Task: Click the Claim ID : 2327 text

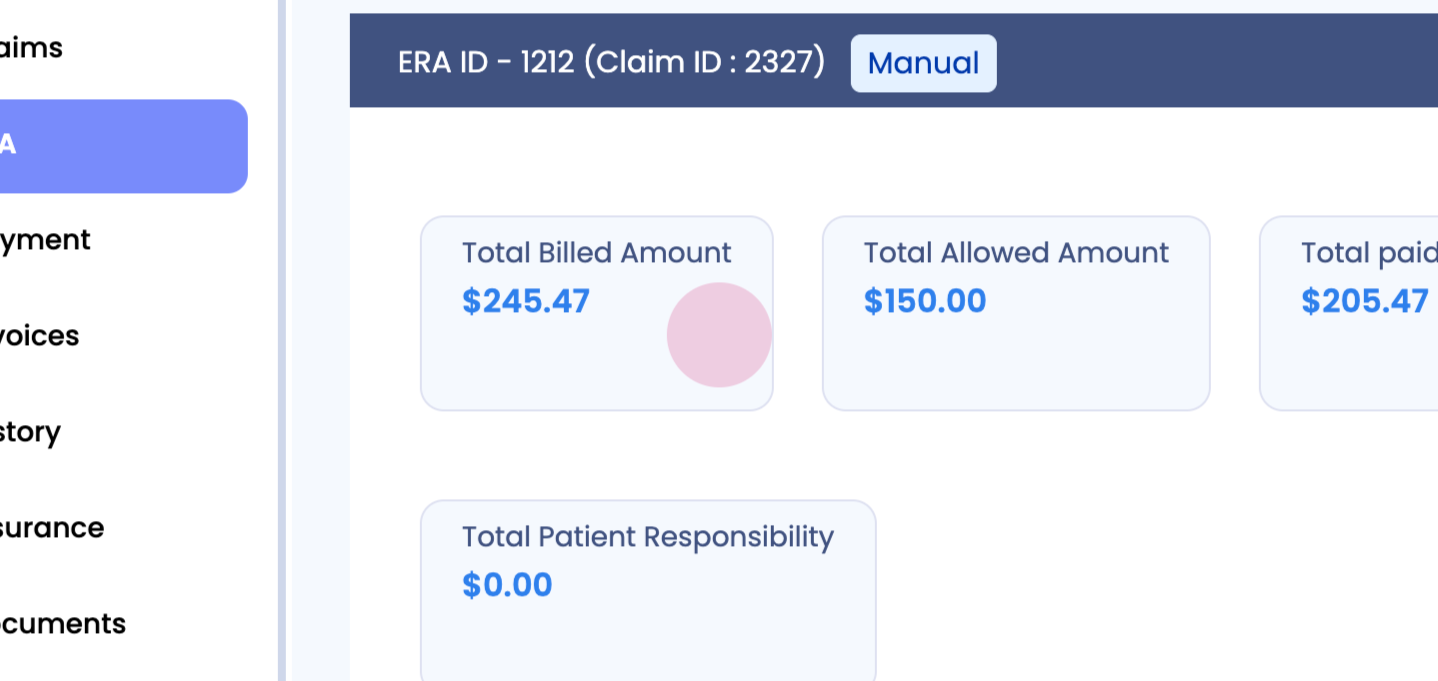Action: click(x=705, y=63)
